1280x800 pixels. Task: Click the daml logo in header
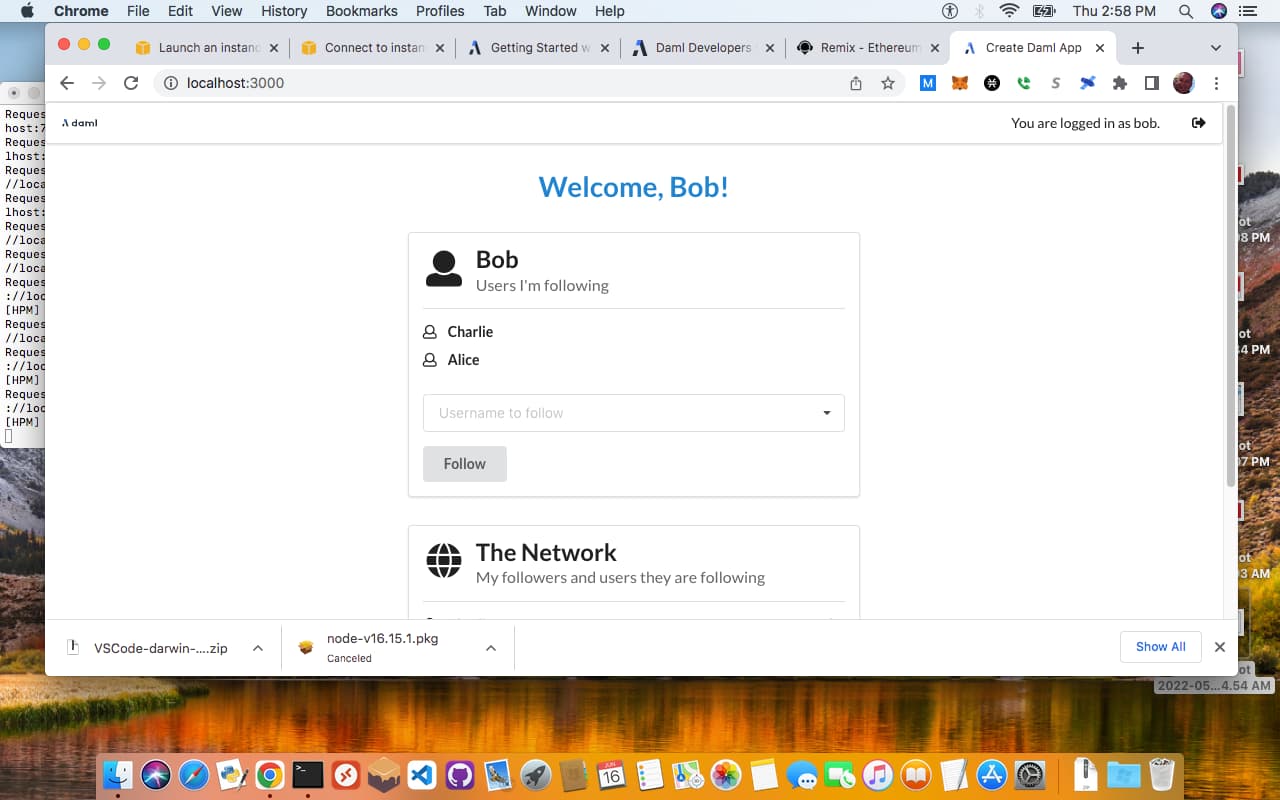click(x=80, y=123)
